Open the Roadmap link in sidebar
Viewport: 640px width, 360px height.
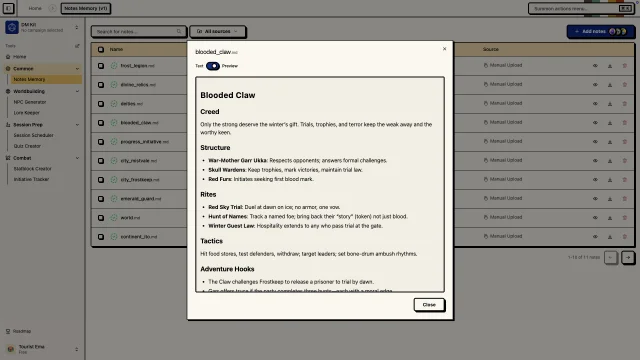pyautogui.click(x=18, y=331)
